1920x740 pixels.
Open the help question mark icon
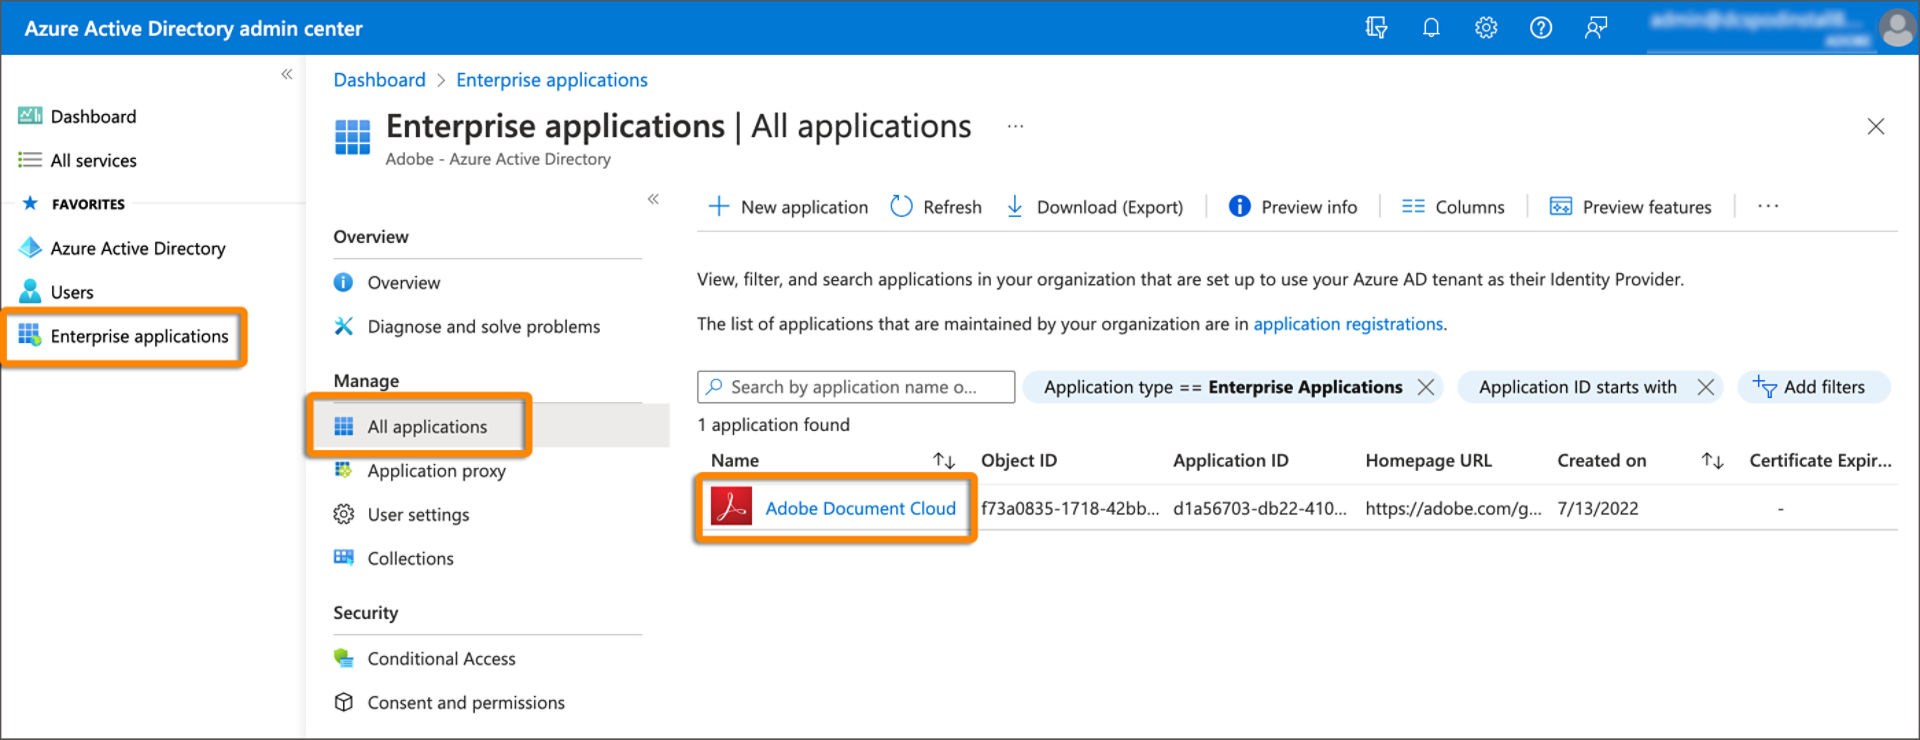pyautogui.click(x=1541, y=28)
